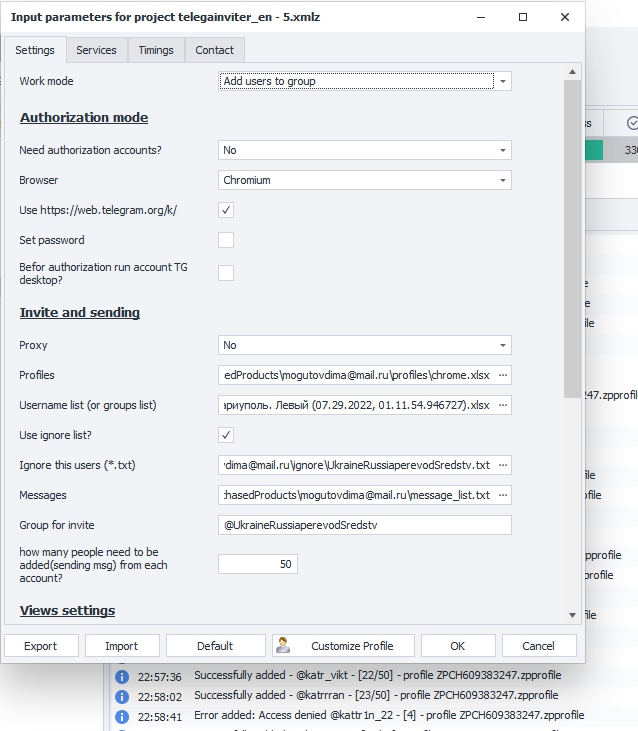Maximize the Input parameters dialog
The width and height of the screenshot is (638, 731).
523,17
